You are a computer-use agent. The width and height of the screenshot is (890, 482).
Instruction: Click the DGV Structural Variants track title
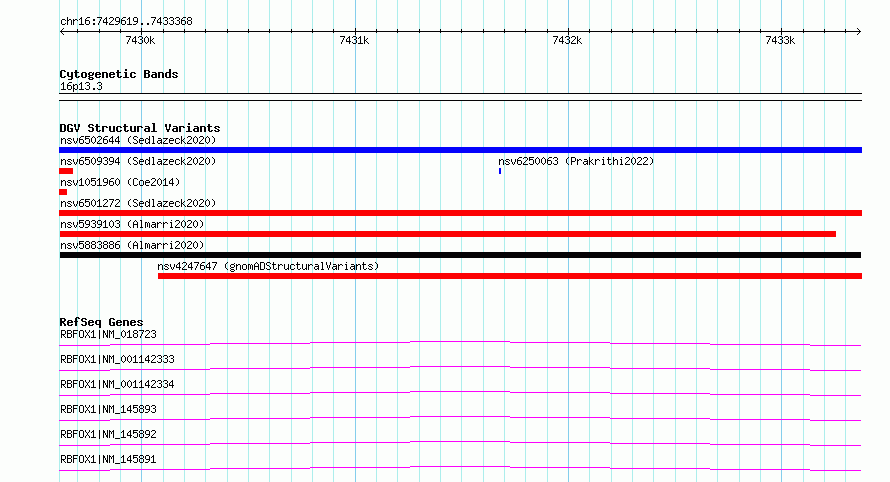[x=140, y=128]
